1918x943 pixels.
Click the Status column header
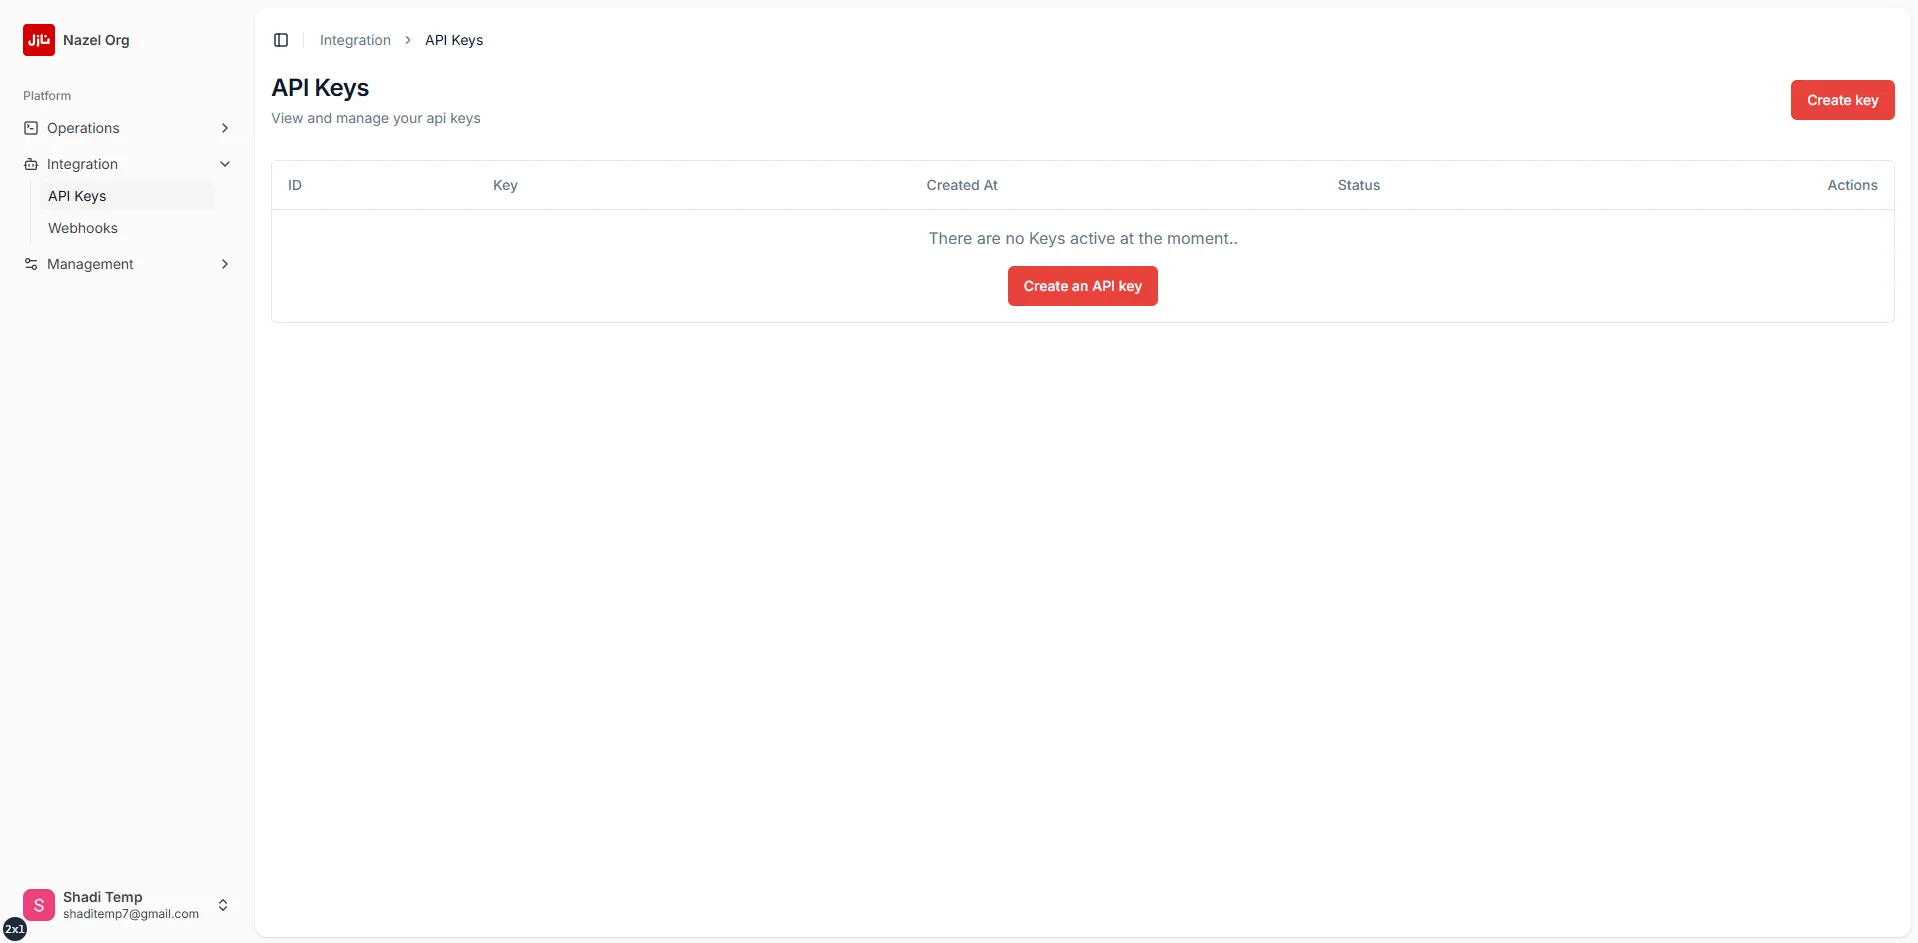pos(1358,184)
